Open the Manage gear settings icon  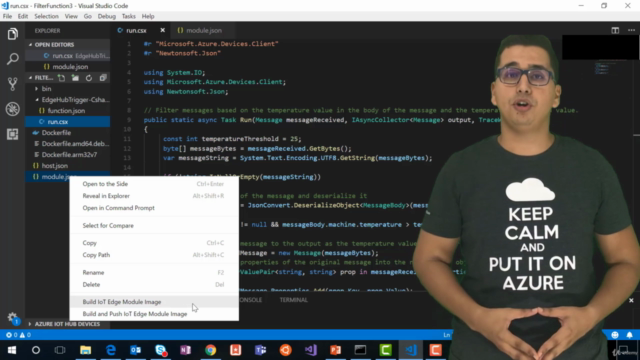tap(13, 318)
